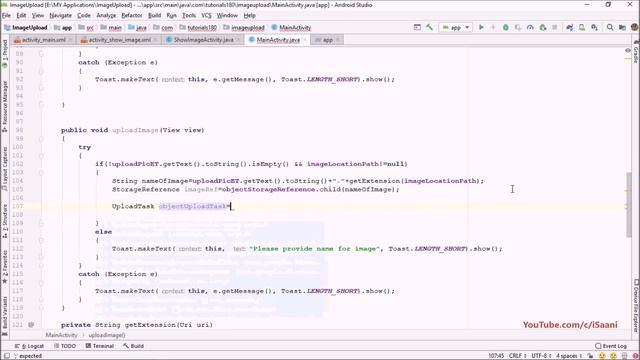This screenshot has height=360, width=640.
Task: Switch to the activity_show_image.xml tab
Action: click(x=119, y=40)
